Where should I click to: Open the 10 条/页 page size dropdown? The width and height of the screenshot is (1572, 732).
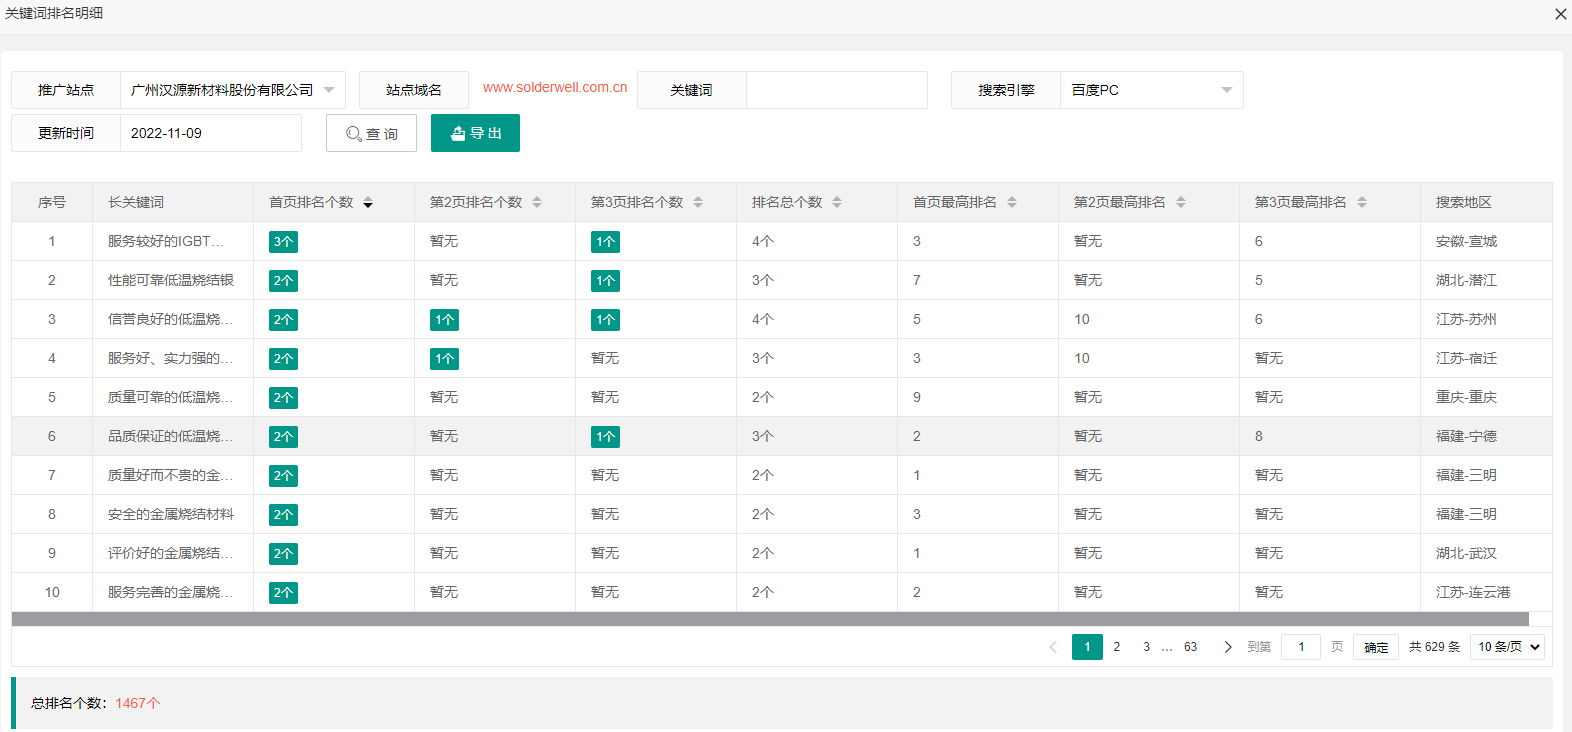click(1508, 647)
